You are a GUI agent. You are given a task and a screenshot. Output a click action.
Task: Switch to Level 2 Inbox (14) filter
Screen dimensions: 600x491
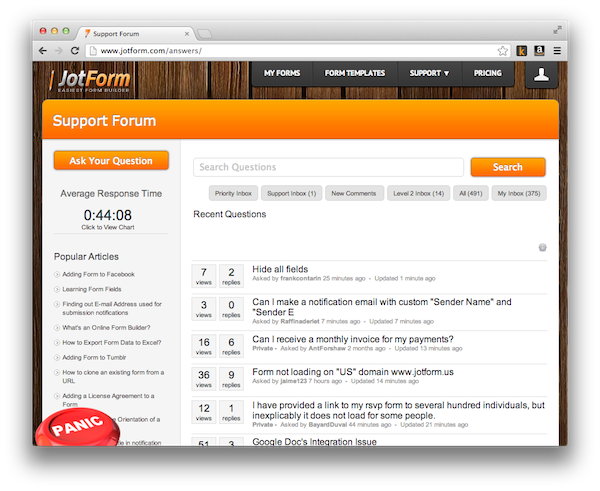pos(419,193)
